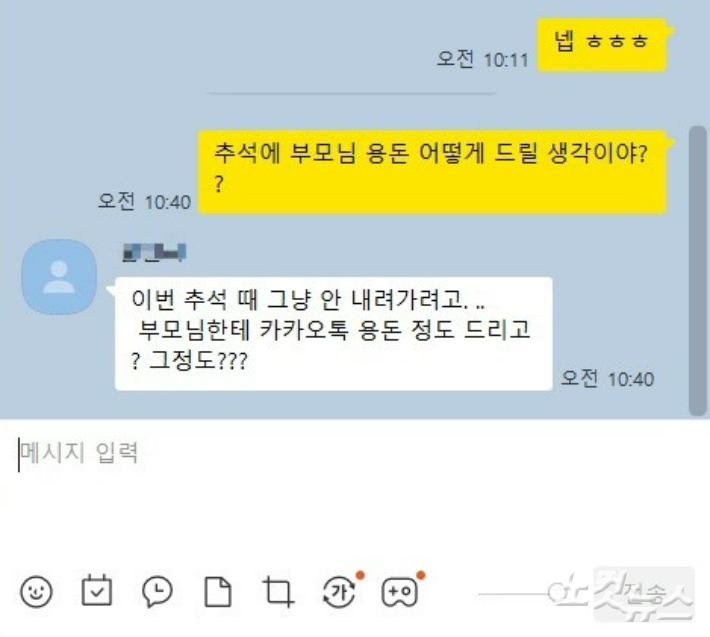Click the chat vertical scrollbar
710x637 pixels.
[x=698, y=271]
